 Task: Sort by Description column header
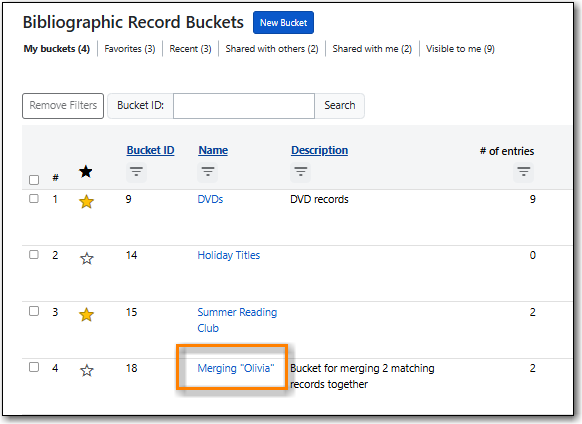pyautogui.click(x=319, y=150)
